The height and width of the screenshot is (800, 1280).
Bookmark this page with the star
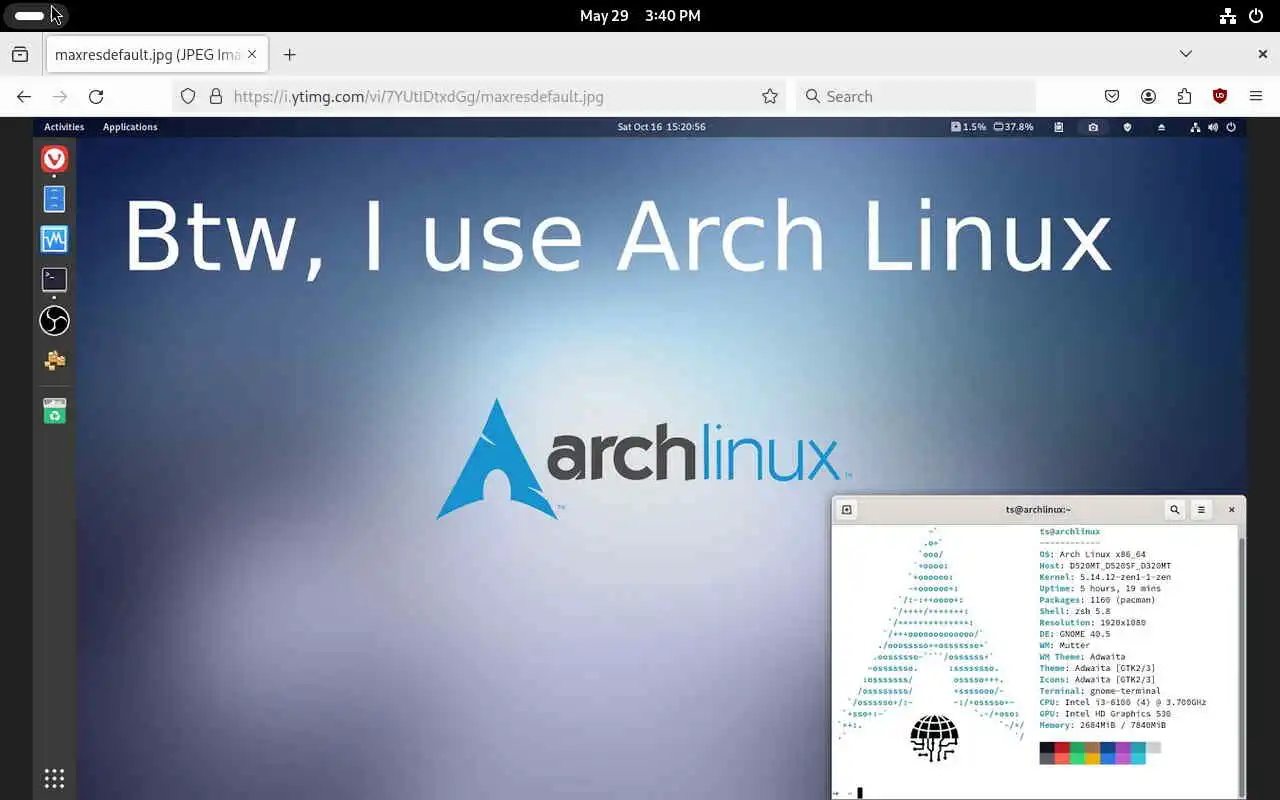pos(769,96)
